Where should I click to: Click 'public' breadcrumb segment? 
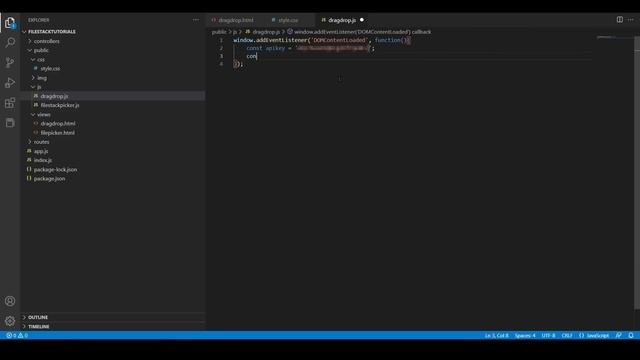pyautogui.click(x=219, y=31)
